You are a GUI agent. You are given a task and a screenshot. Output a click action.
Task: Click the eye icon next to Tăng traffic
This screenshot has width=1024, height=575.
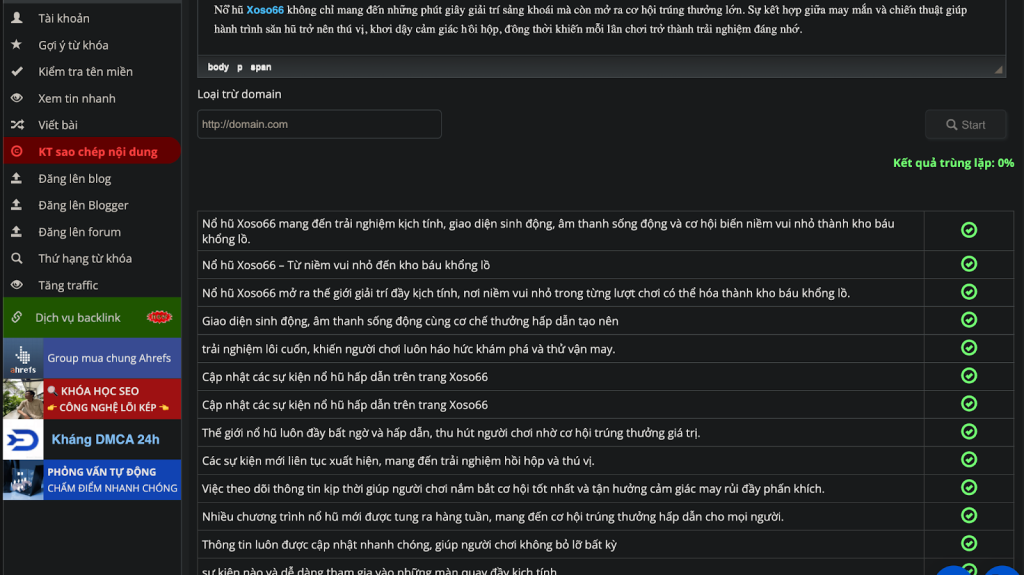tap(16, 285)
